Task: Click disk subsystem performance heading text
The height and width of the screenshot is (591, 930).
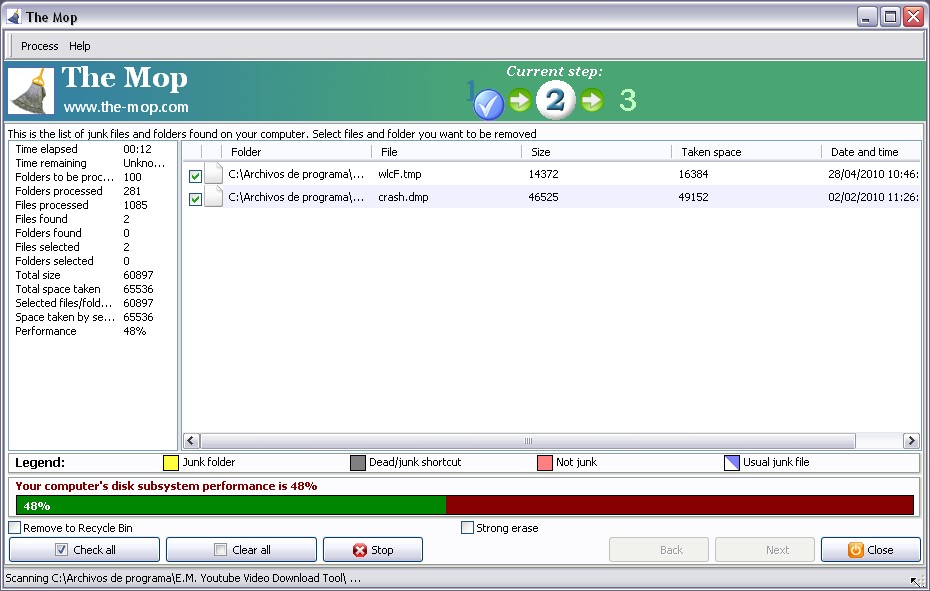Action: [166, 486]
